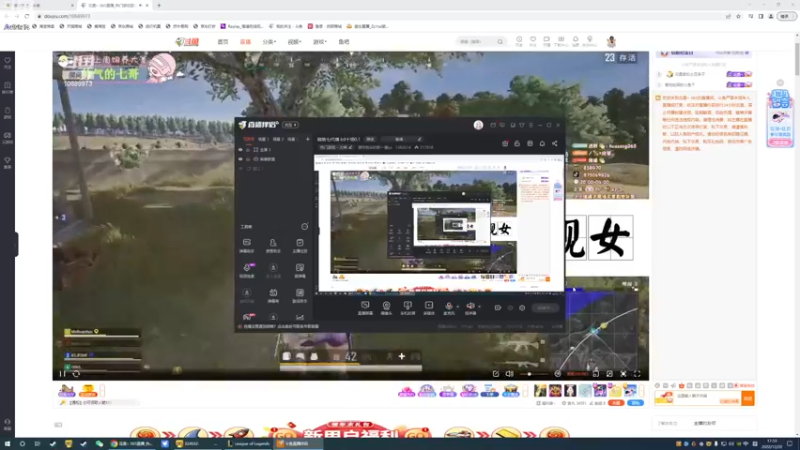Switch to the 场景2 scene tab
This screenshot has width=800, height=450.
[x=277, y=139]
